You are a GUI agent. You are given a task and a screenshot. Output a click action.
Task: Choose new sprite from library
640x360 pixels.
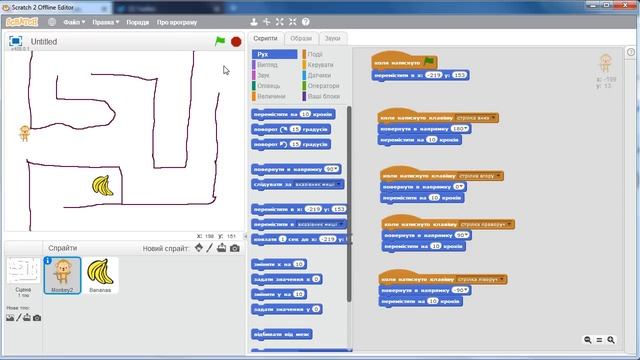(199, 248)
